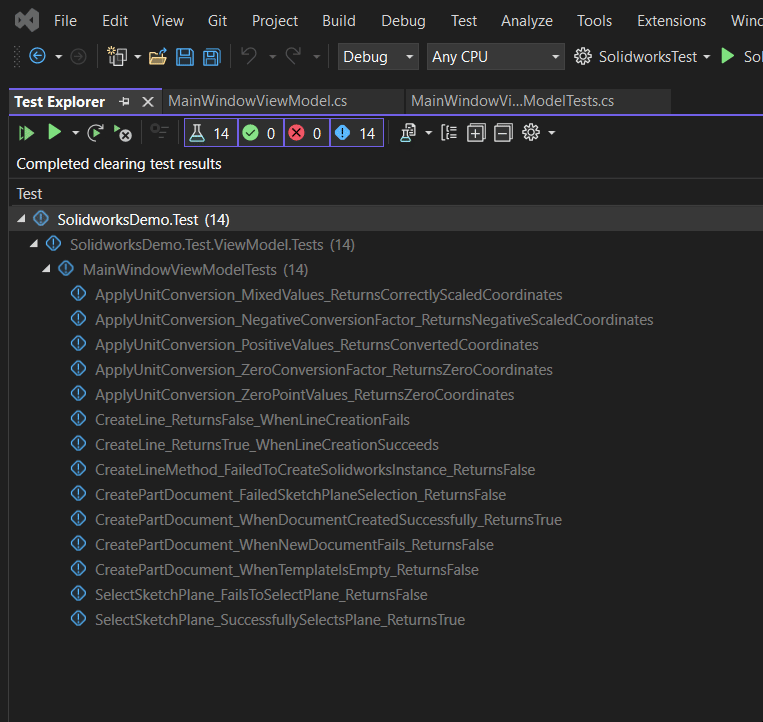Repeat the last test run

click(x=95, y=133)
